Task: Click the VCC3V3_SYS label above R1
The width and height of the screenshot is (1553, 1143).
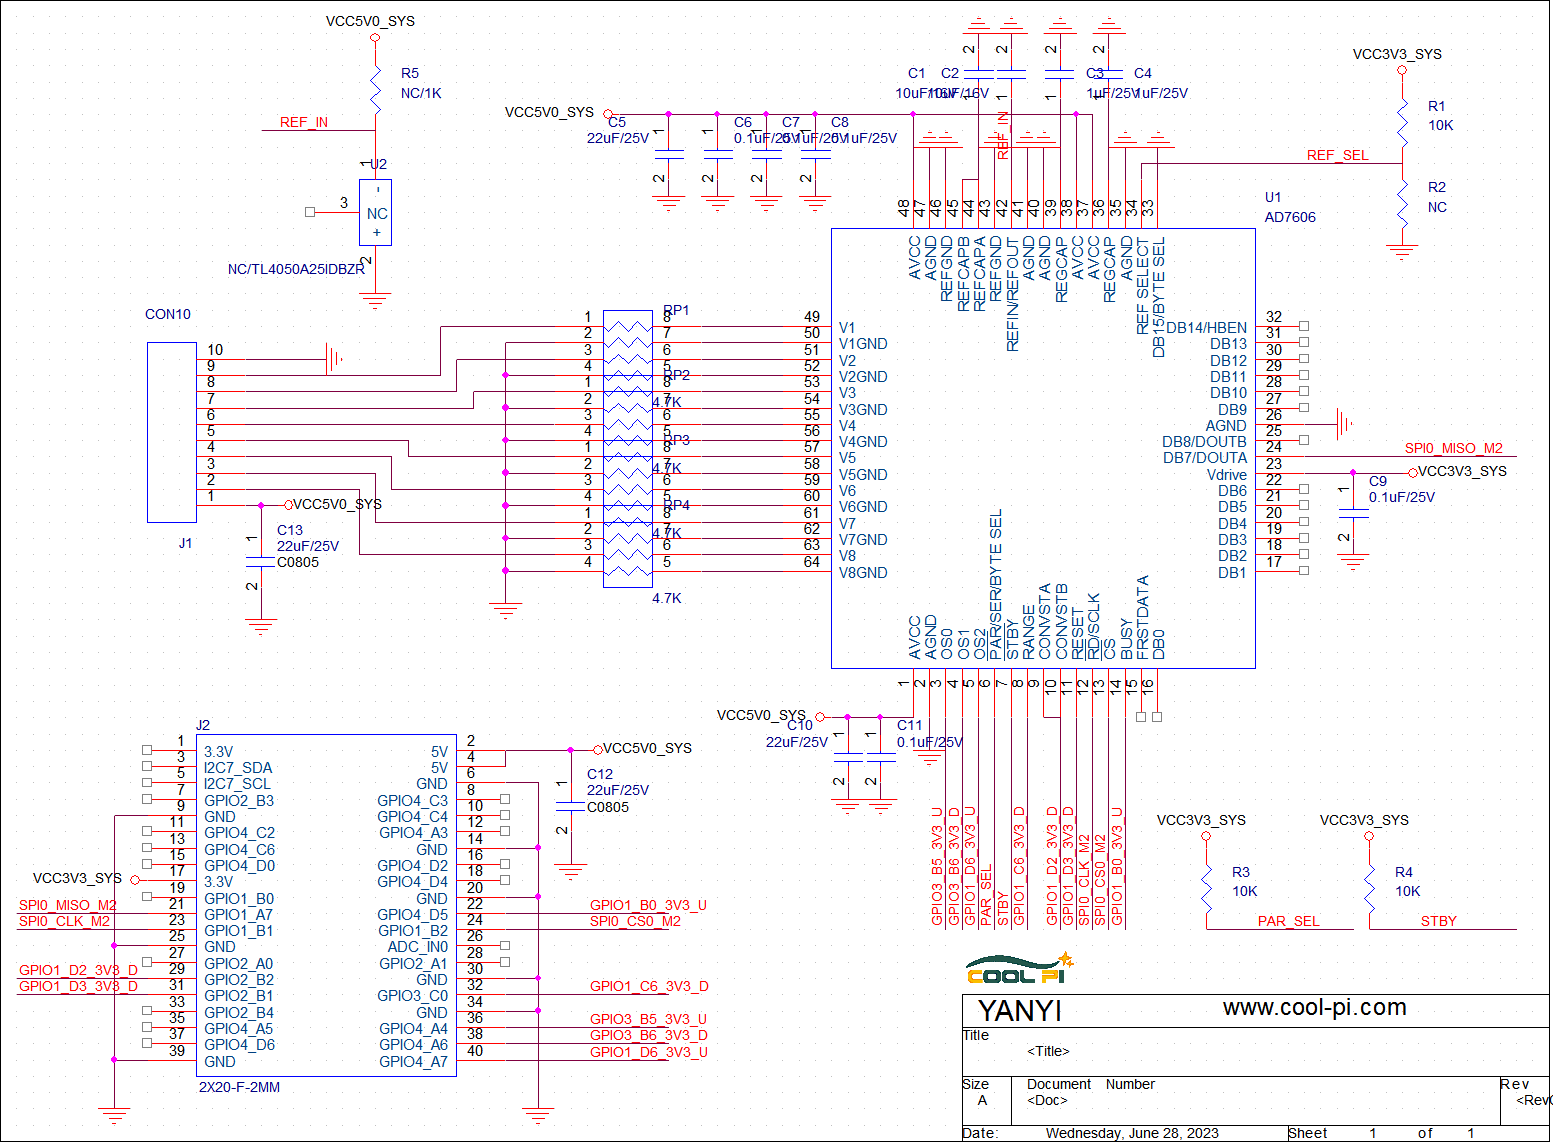Action: pyautogui.click(x=1397, y=54)
